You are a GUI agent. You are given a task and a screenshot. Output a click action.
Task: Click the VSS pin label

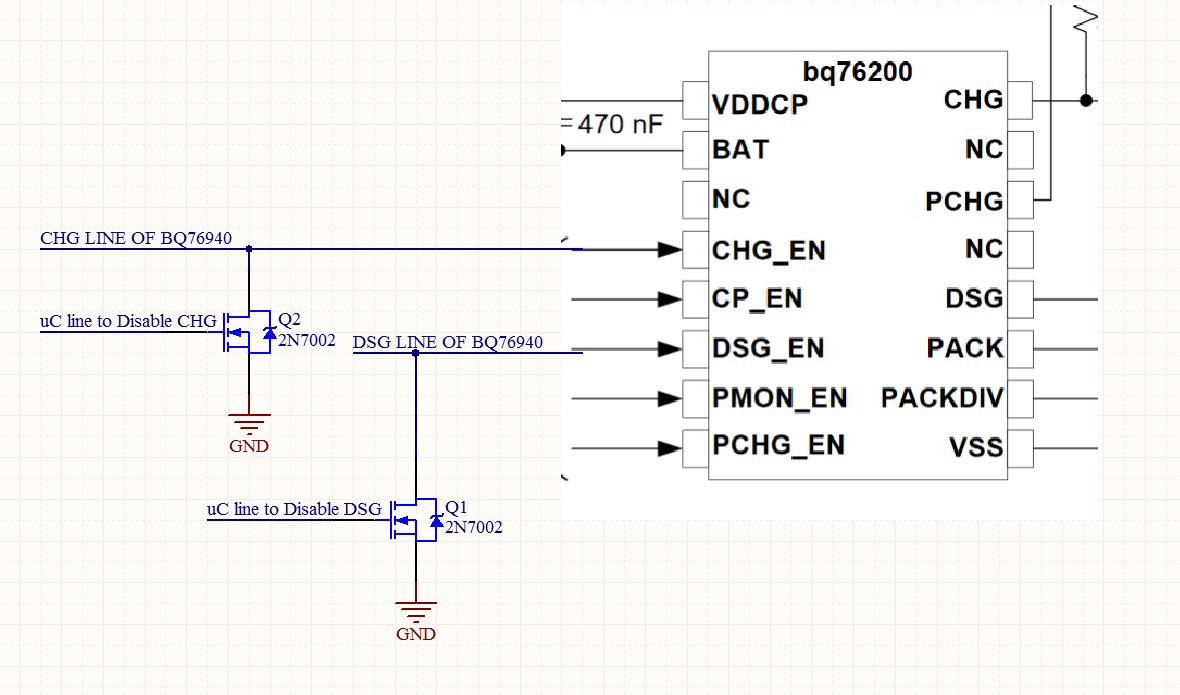point(976,448)
